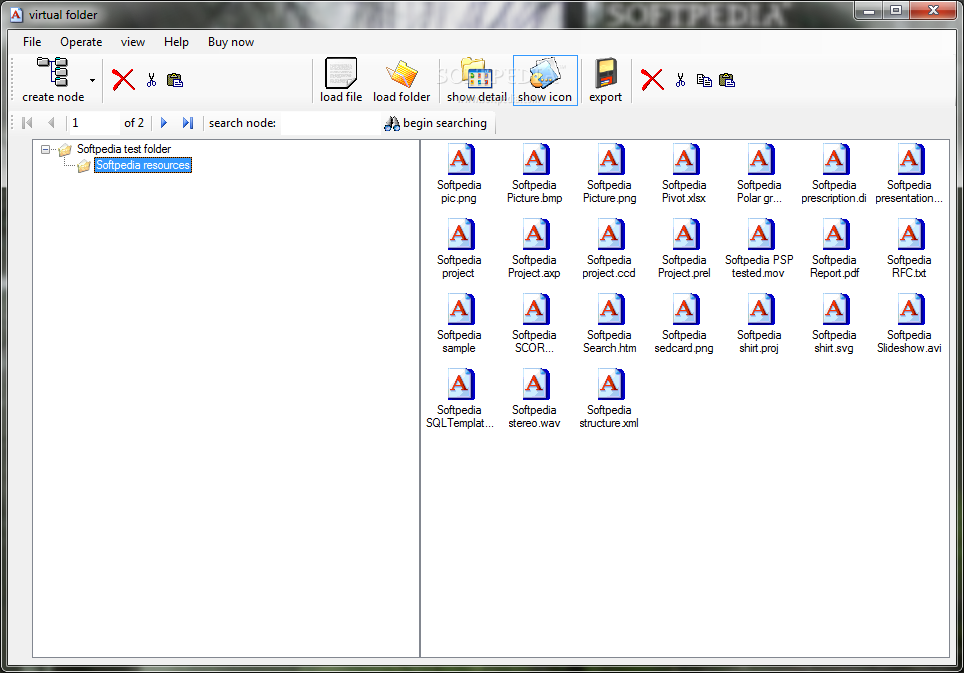The image size is (964, 673).
Task: Click the red delete X in right toolbar
Action: pyautogui.click(x=652, y=80)
